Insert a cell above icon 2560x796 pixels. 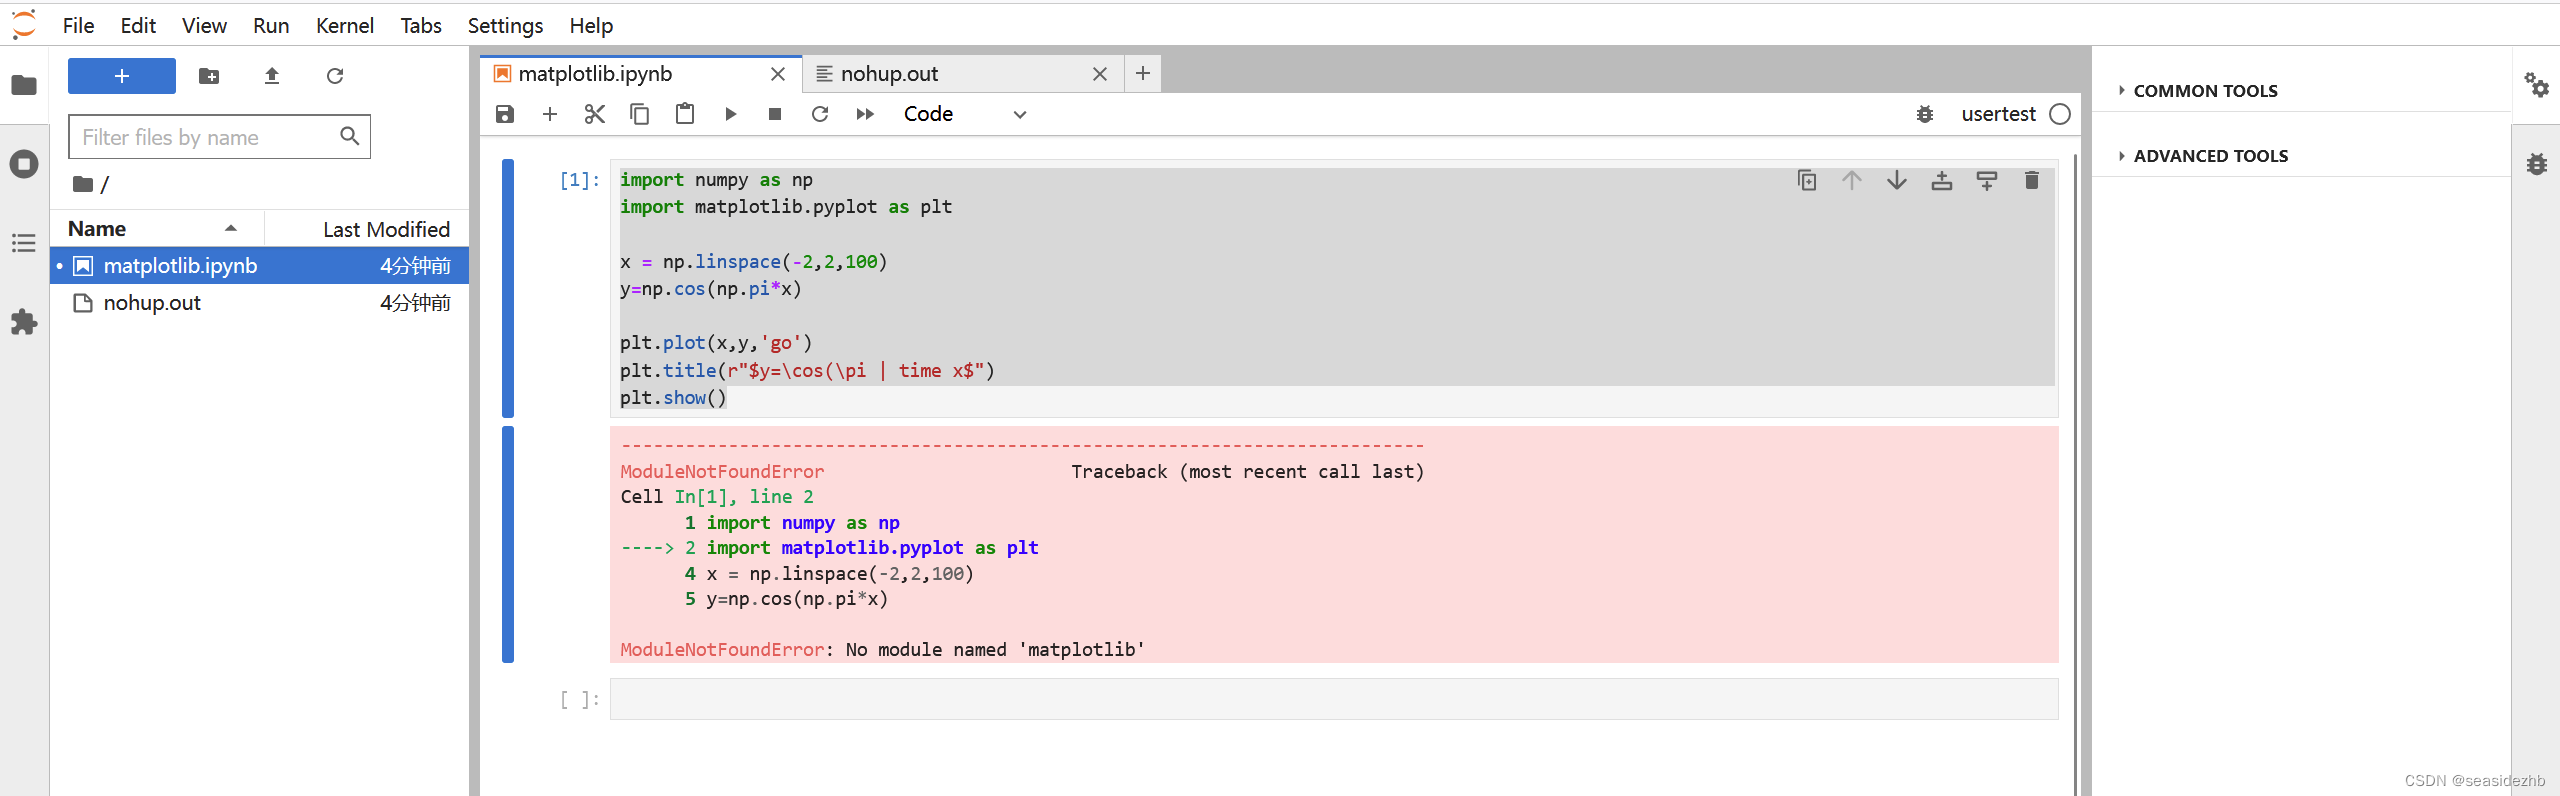(1942, 180)
